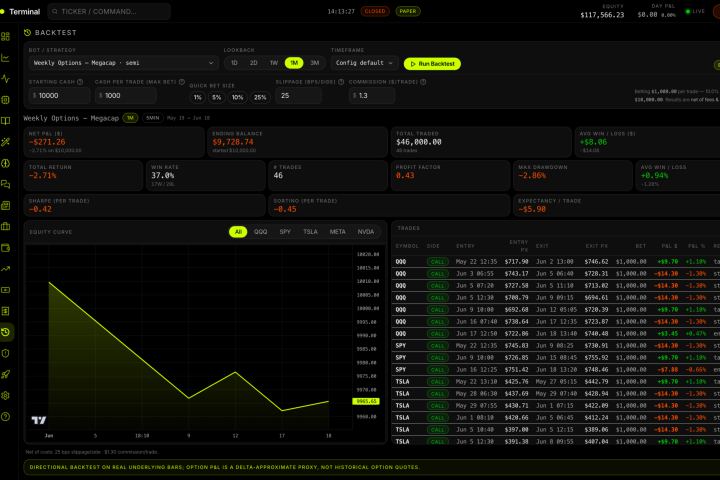Click the TSLA trade entered May 28 06:30
This screenshot has width=720, height=480.
(556, 394)
